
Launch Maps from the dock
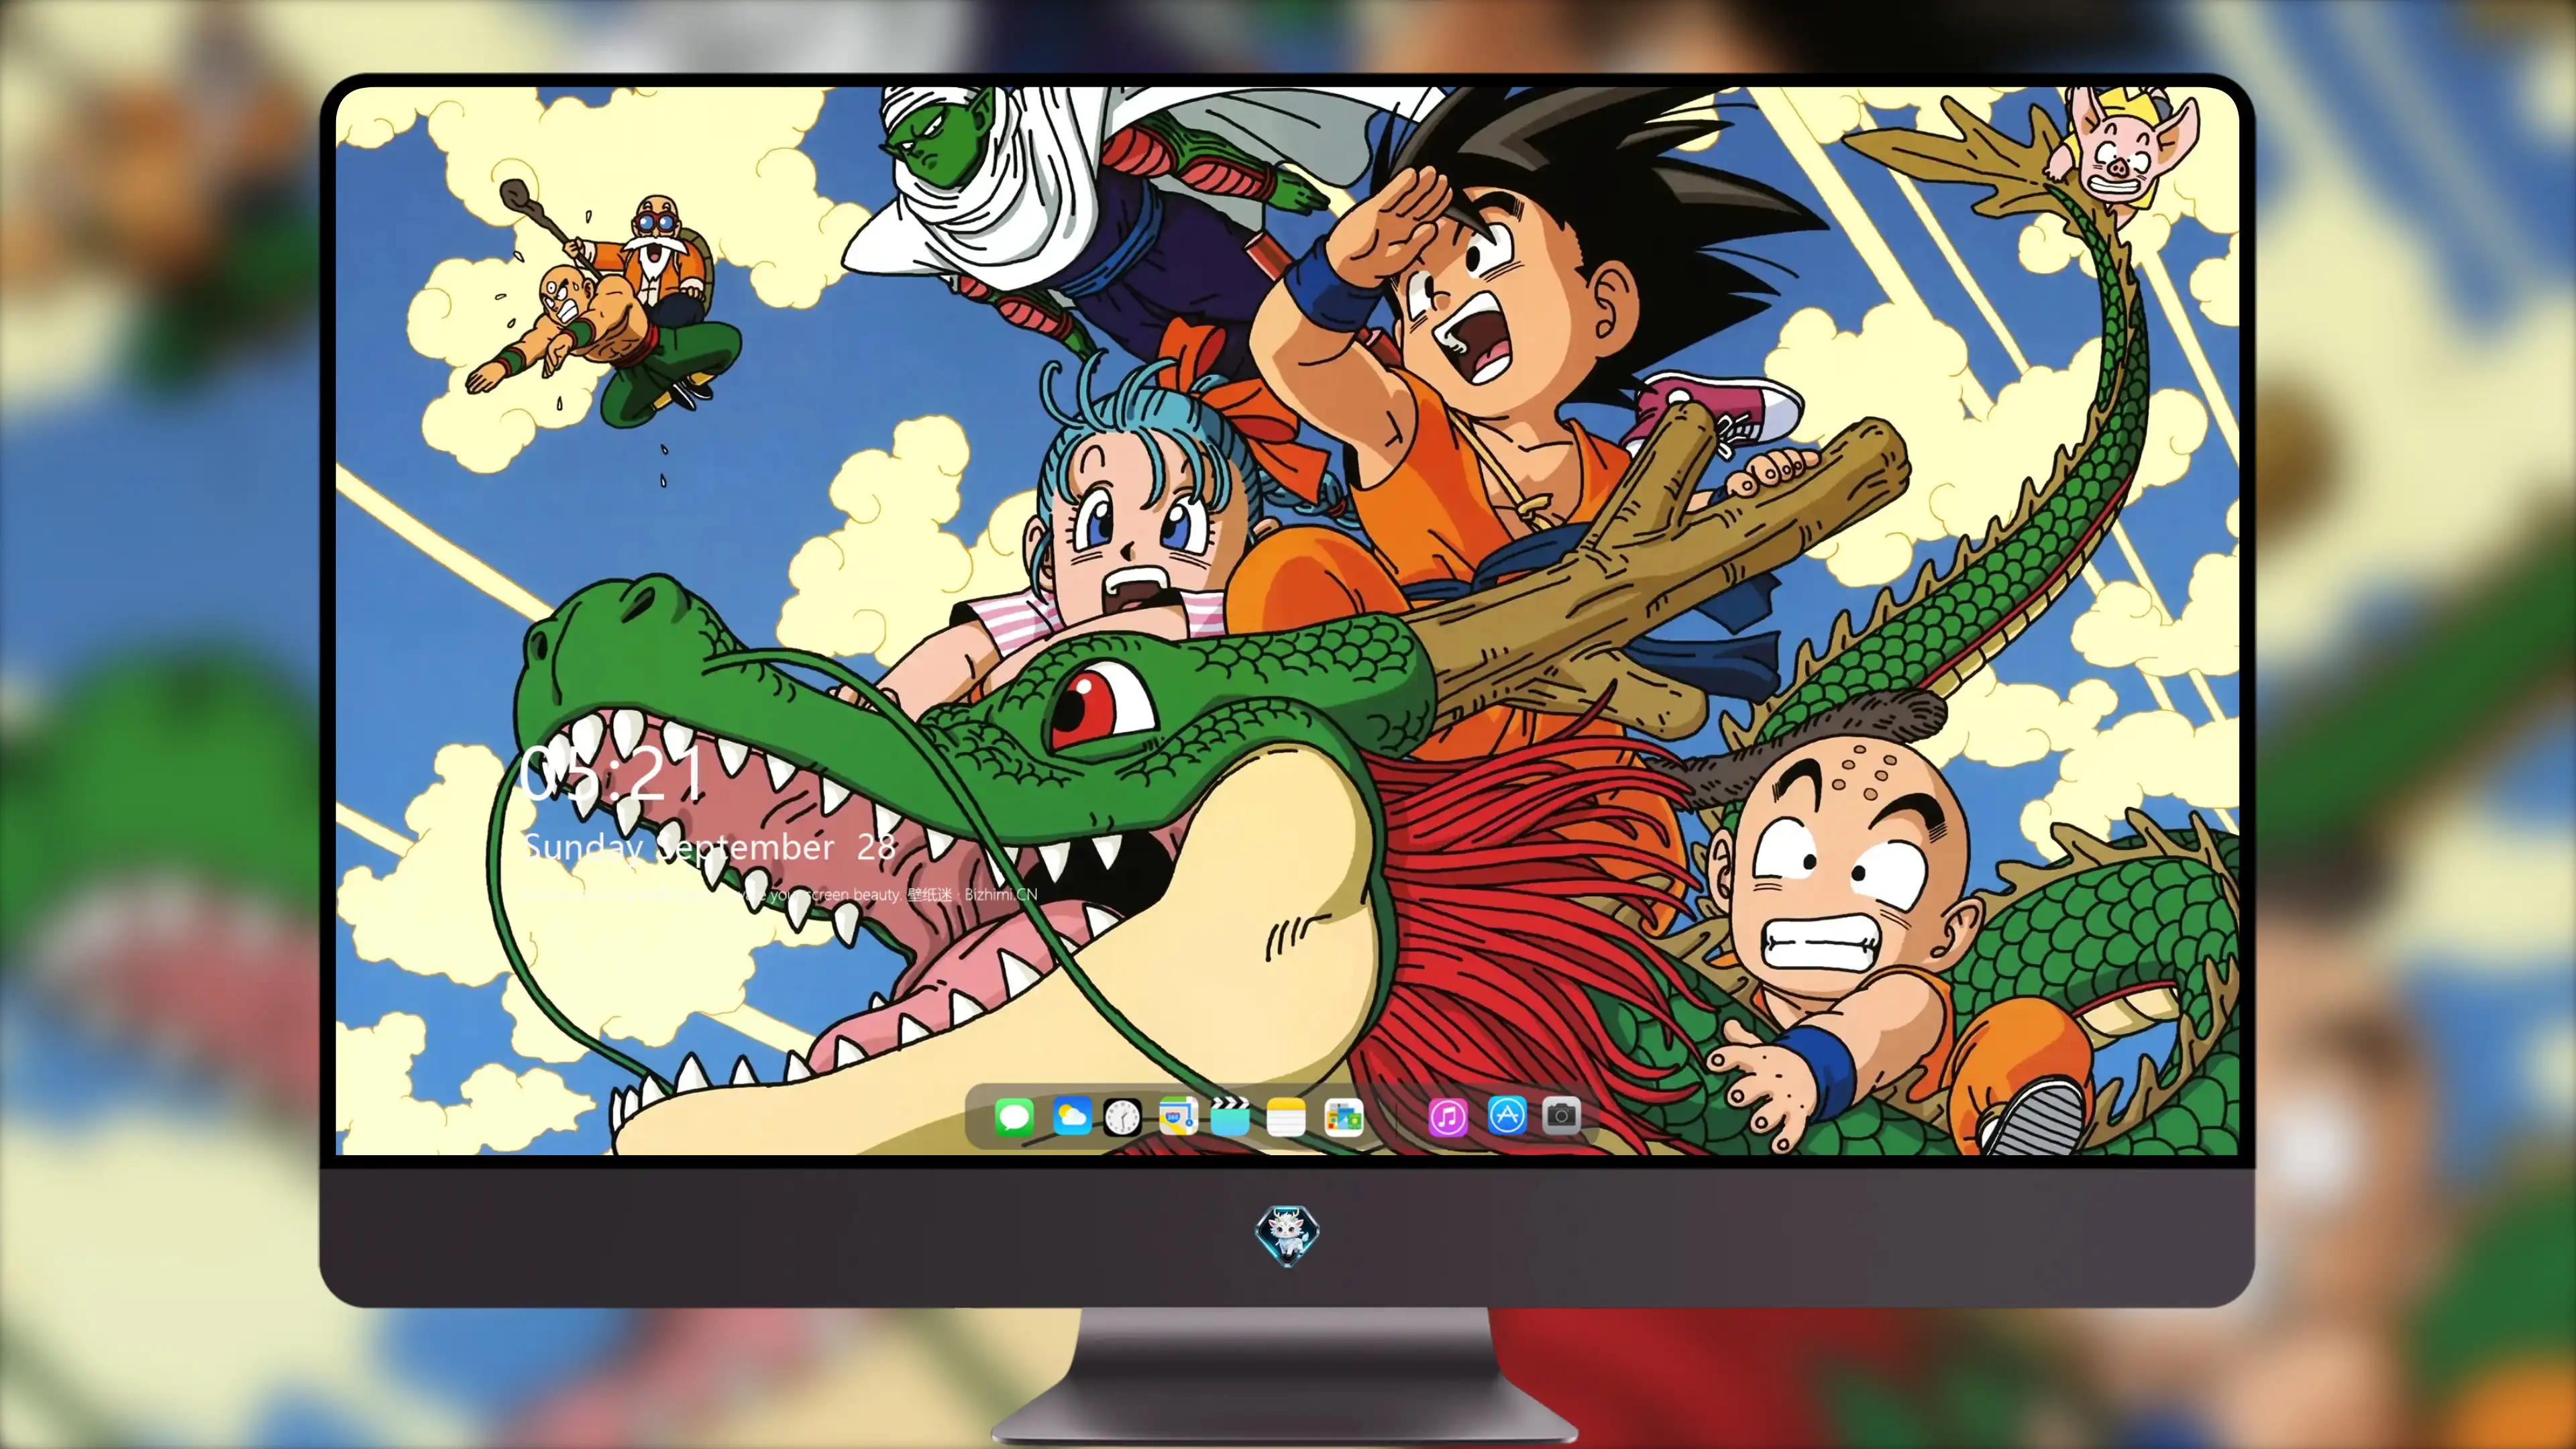tap(1178, 1116)
